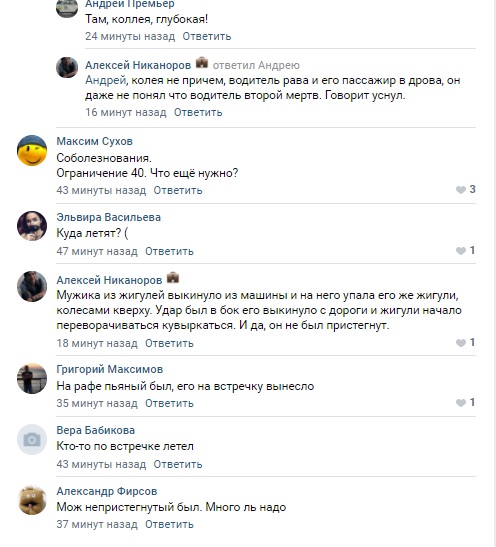Click briefcase badge next to Алексей Никаноров reply

click(x=202, y=63)
